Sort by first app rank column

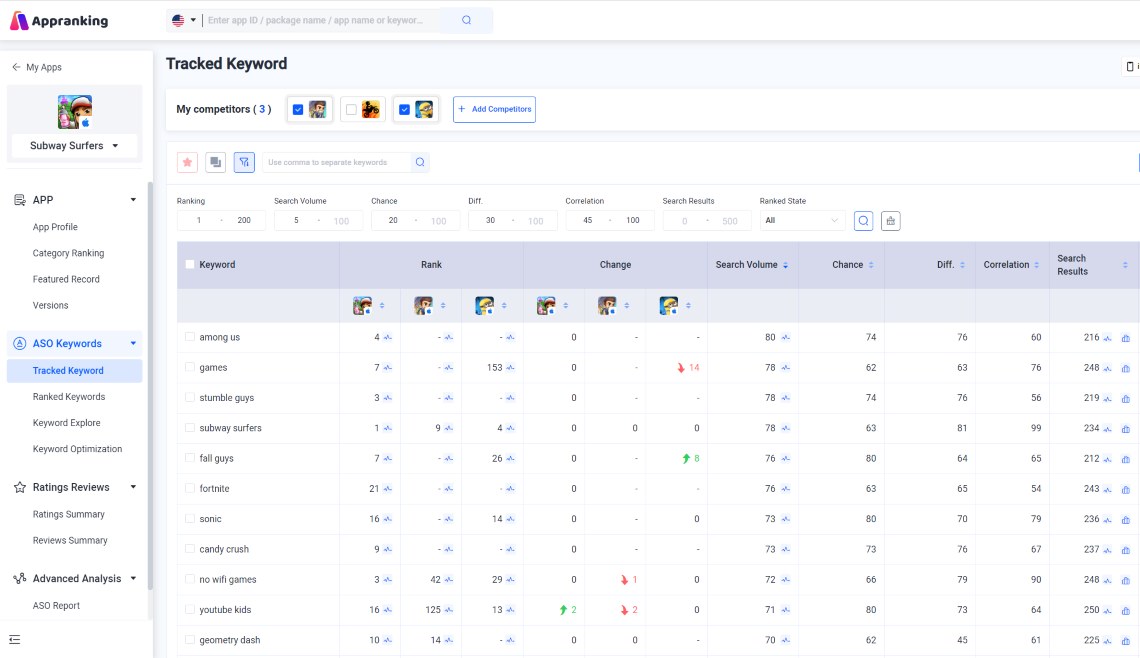coord(382,305)
